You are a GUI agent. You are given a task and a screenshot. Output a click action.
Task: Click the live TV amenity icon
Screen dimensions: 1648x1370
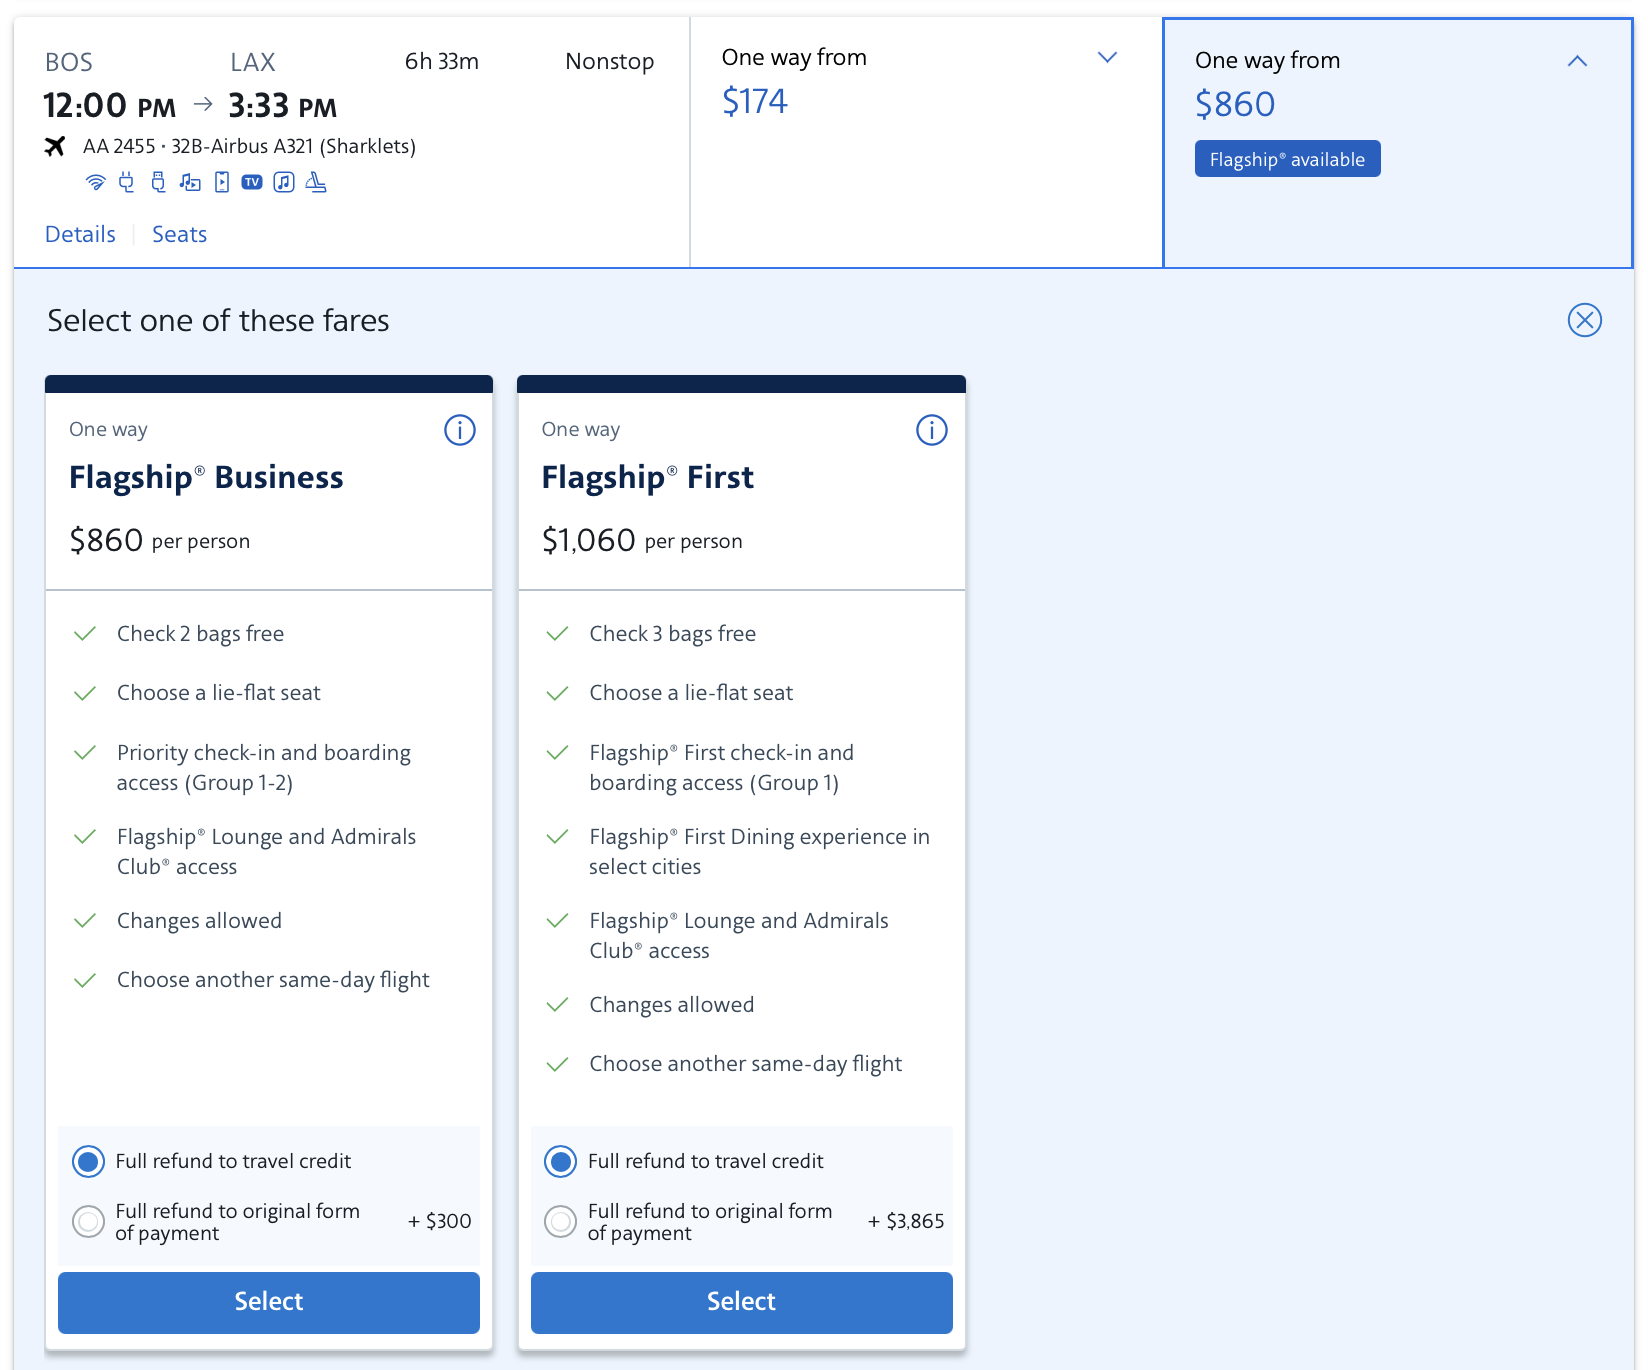[252, 182]
